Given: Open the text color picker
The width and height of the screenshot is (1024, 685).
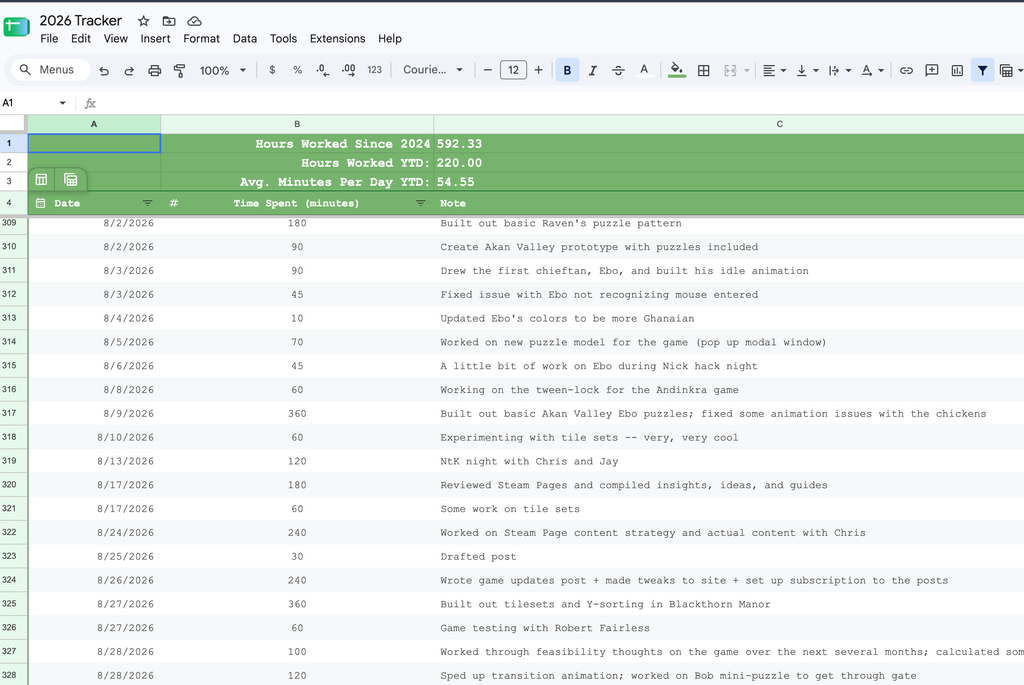Looking at the screenshot, I should click(x=644, y=70).
